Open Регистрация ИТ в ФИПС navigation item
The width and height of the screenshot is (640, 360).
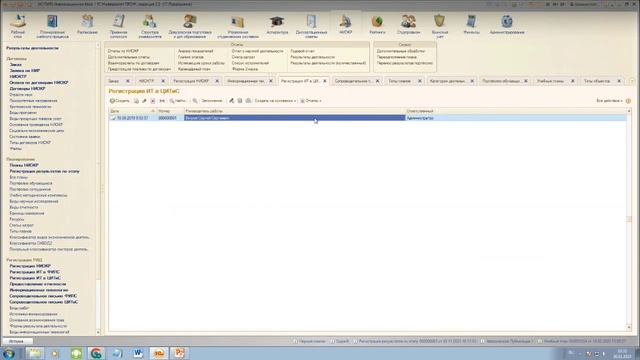[x=35, y=272]
